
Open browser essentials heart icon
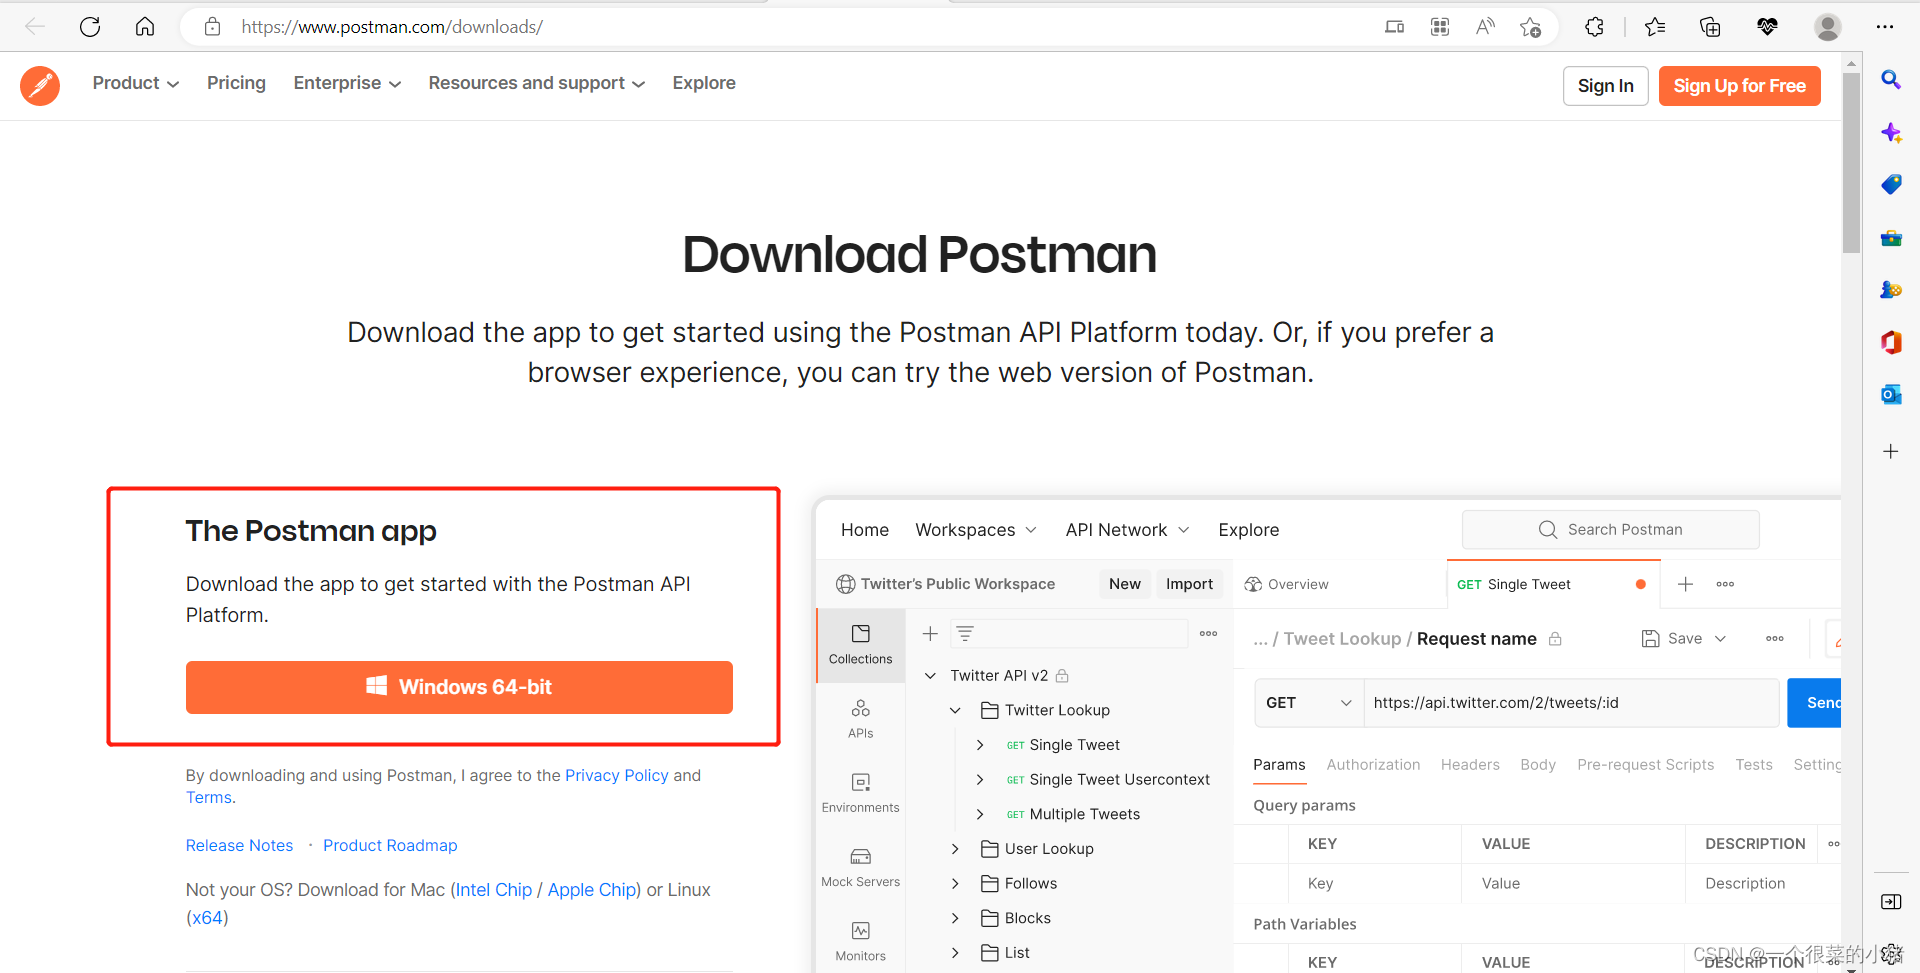coord(1767,27)
